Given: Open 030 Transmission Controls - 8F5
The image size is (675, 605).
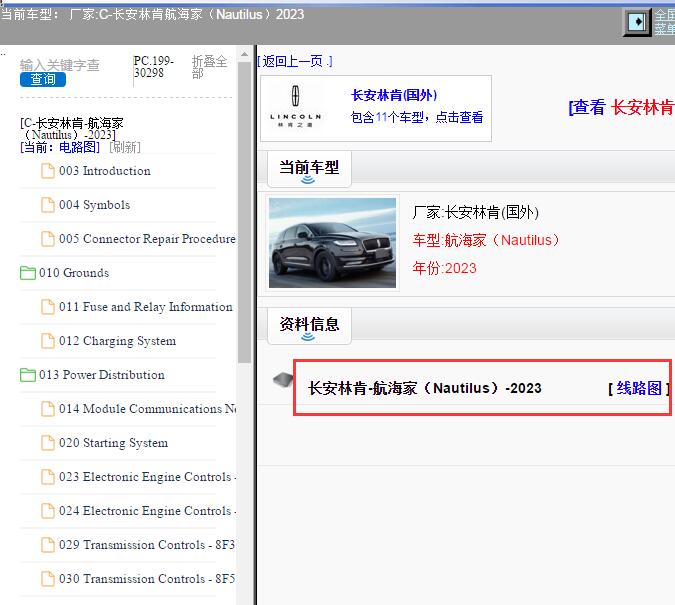Looking at the screenshot, I should pos(147,579).
